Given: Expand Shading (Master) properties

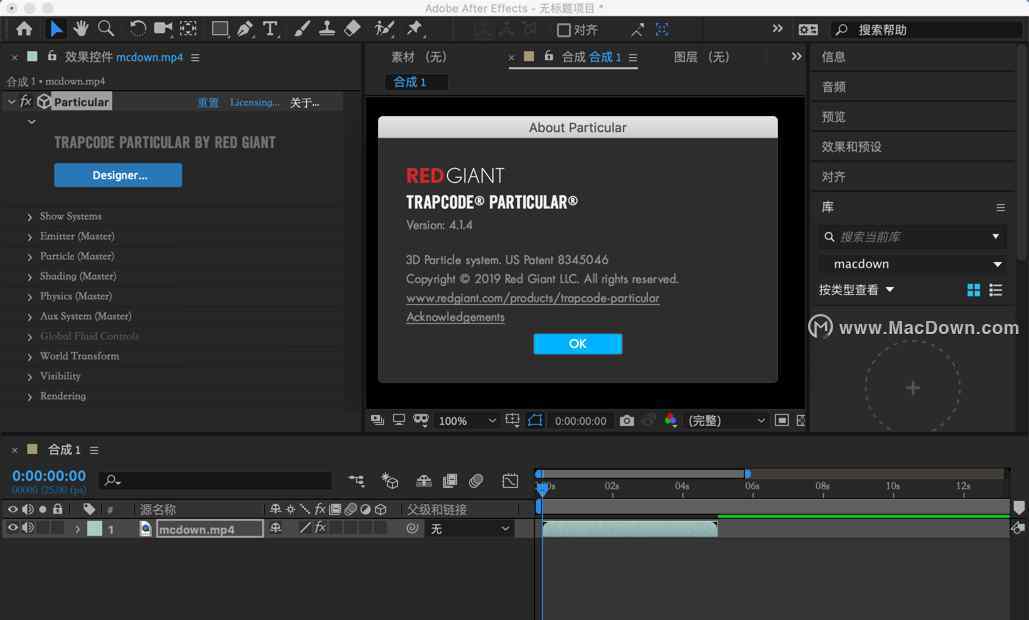Looking at the screenshot, I should pos(30,277).
